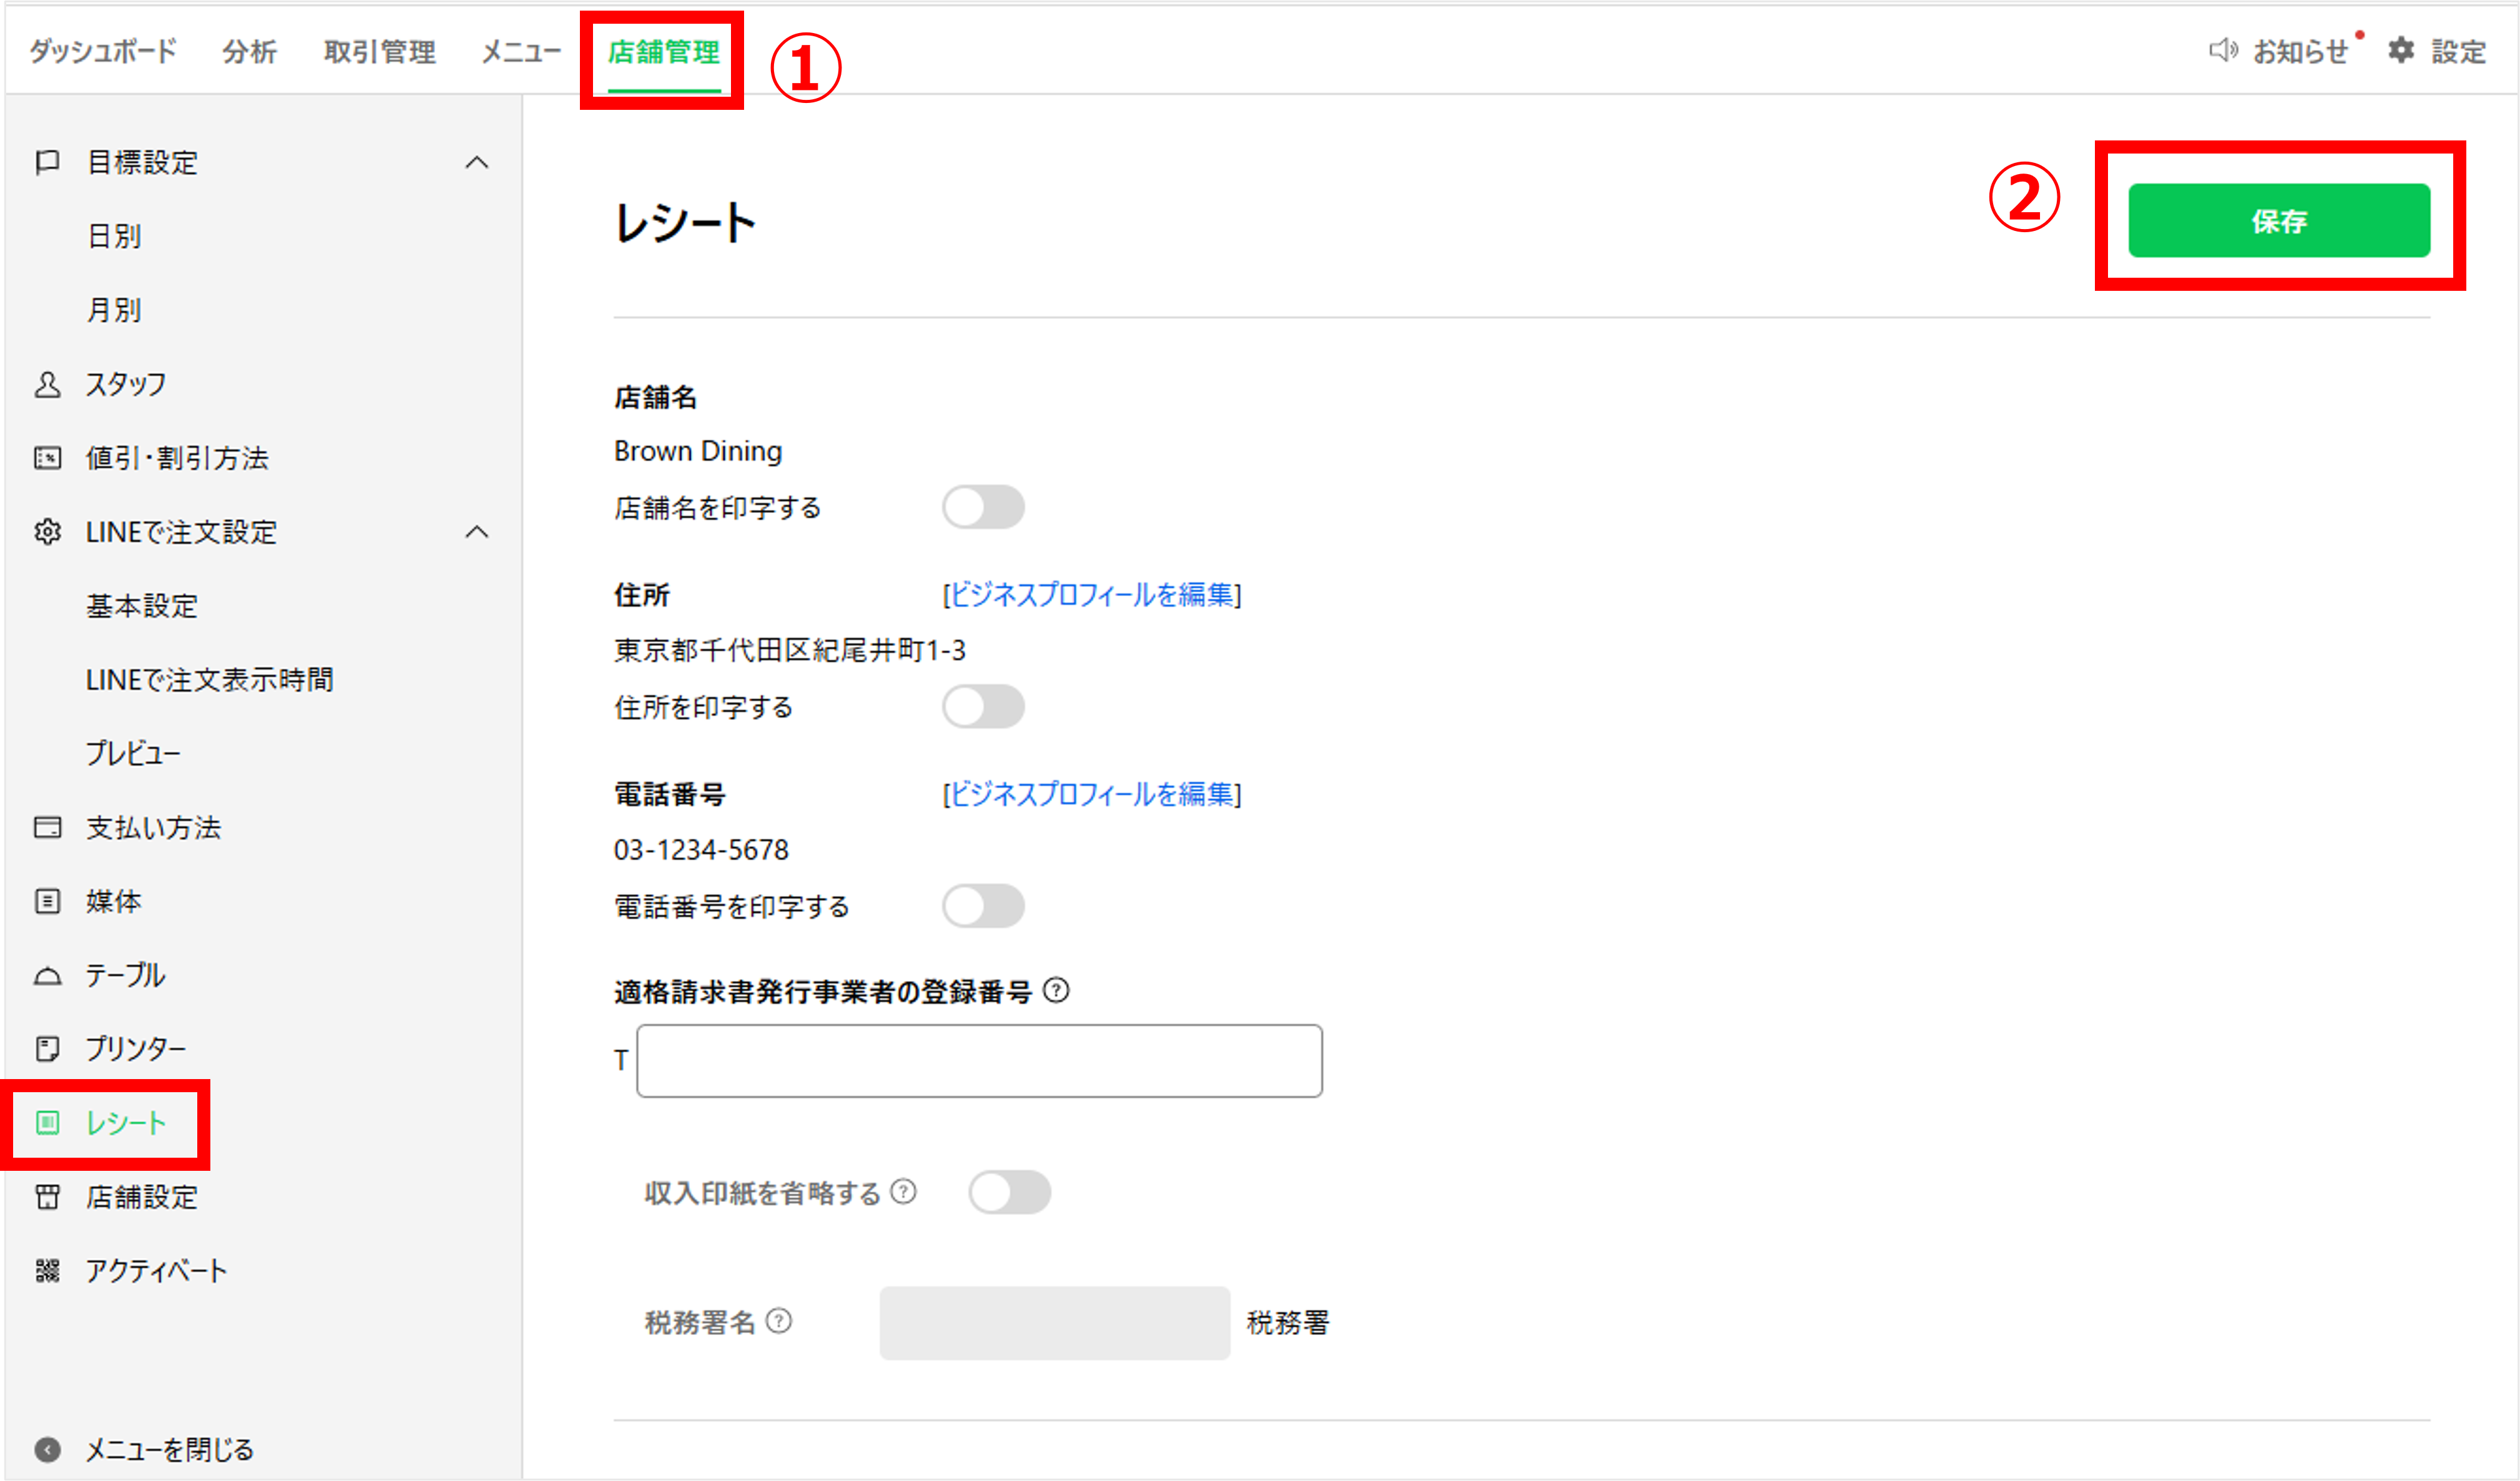Viewport: 2520px width, 1481px height.
Task: Click the speaker icon beside お知らせ
Action: pyautogui.click(x=2223, y=50)
